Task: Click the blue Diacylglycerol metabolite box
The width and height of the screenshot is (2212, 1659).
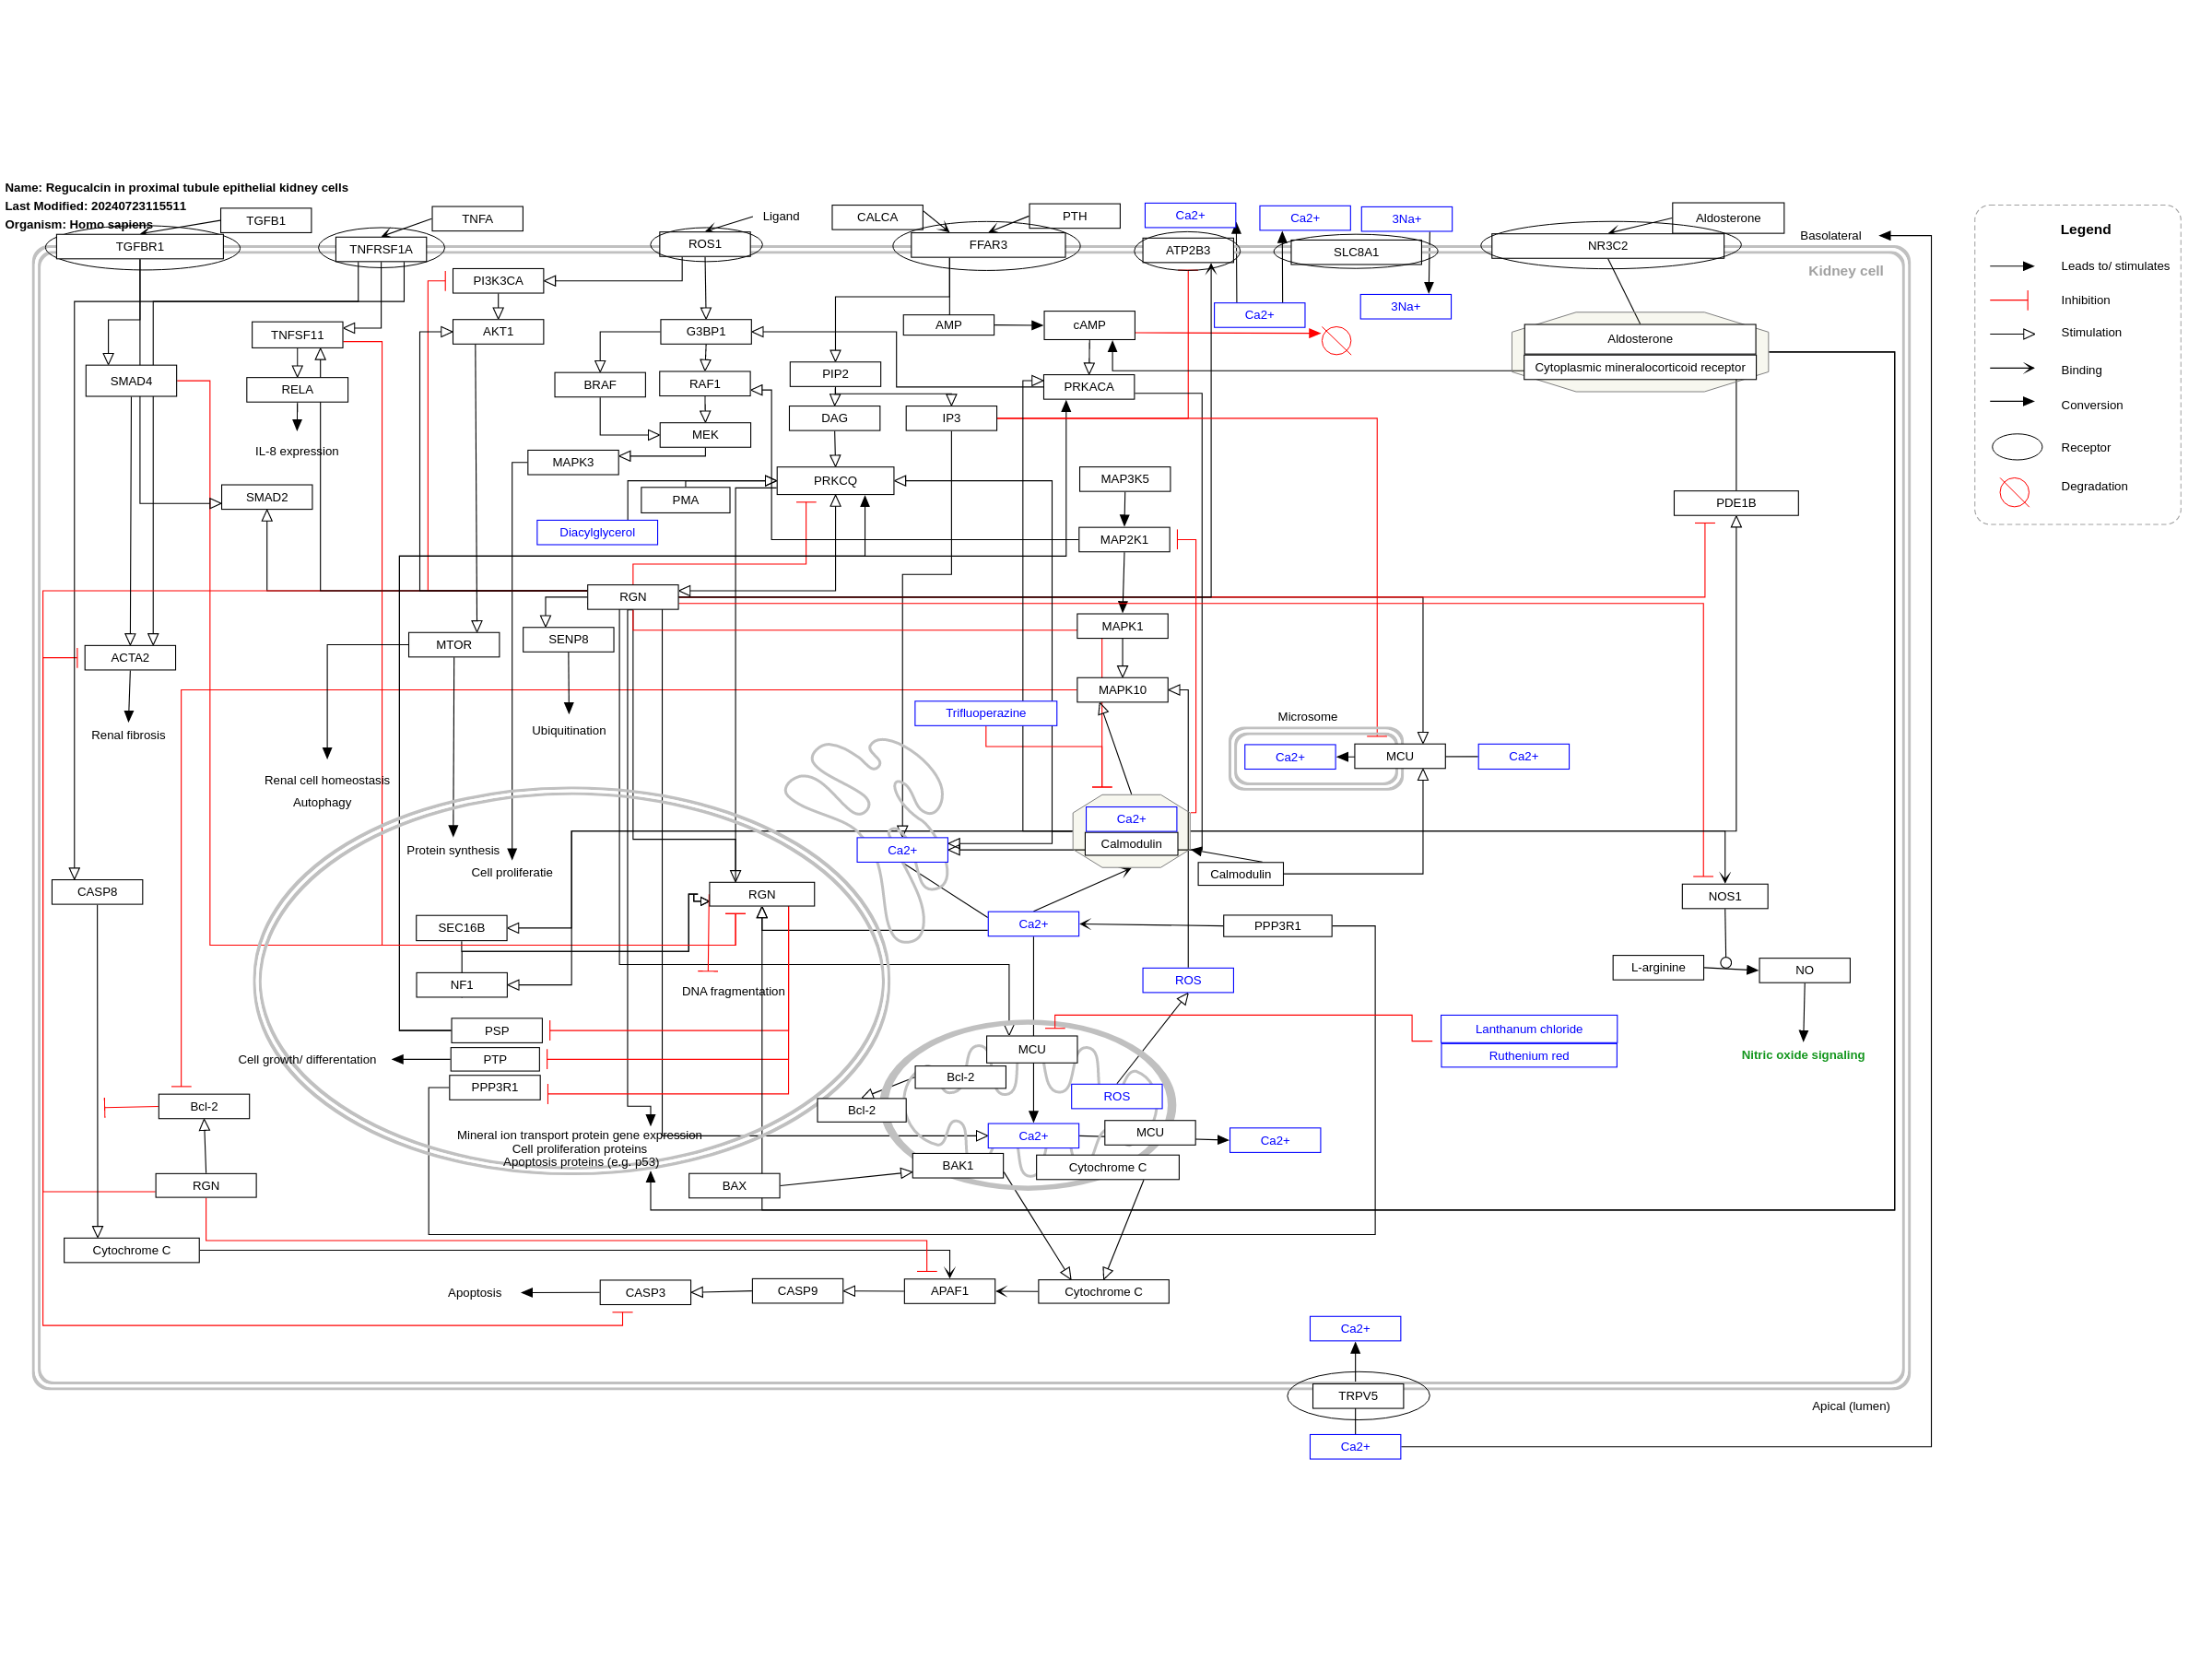Action: (x=598, y=533)
